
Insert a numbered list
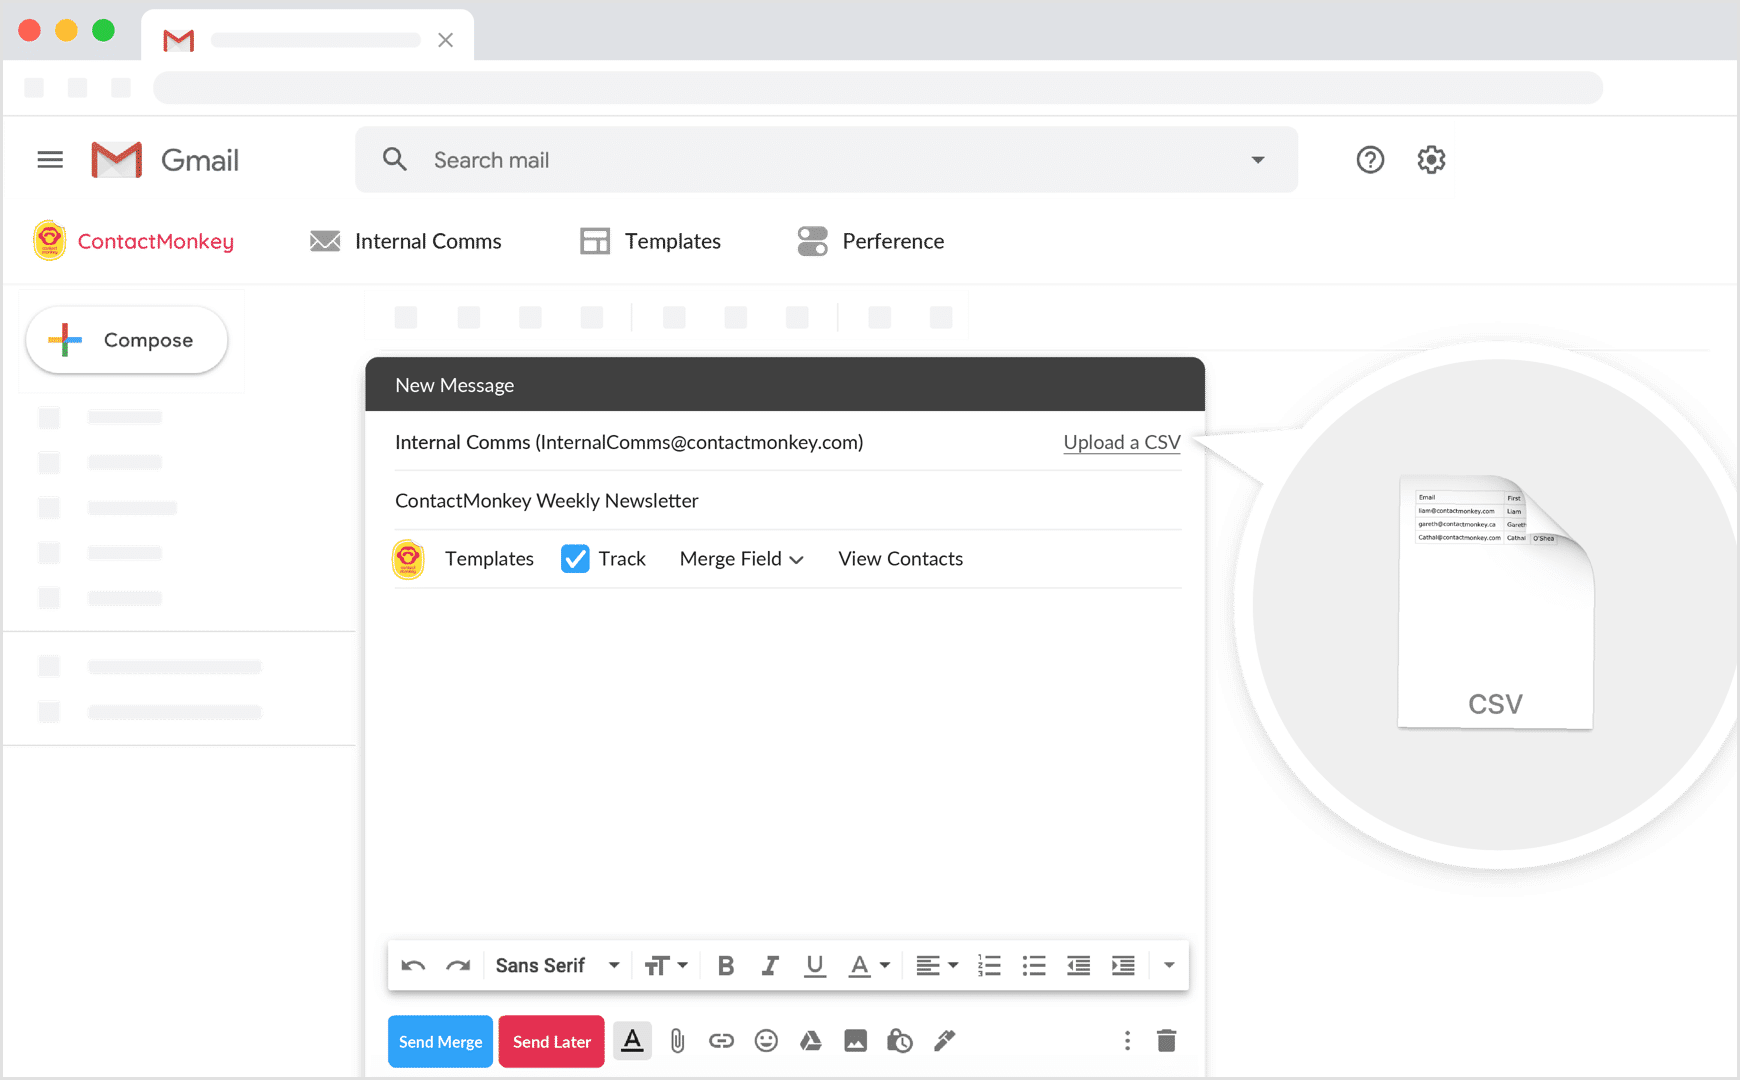(989, 965)
